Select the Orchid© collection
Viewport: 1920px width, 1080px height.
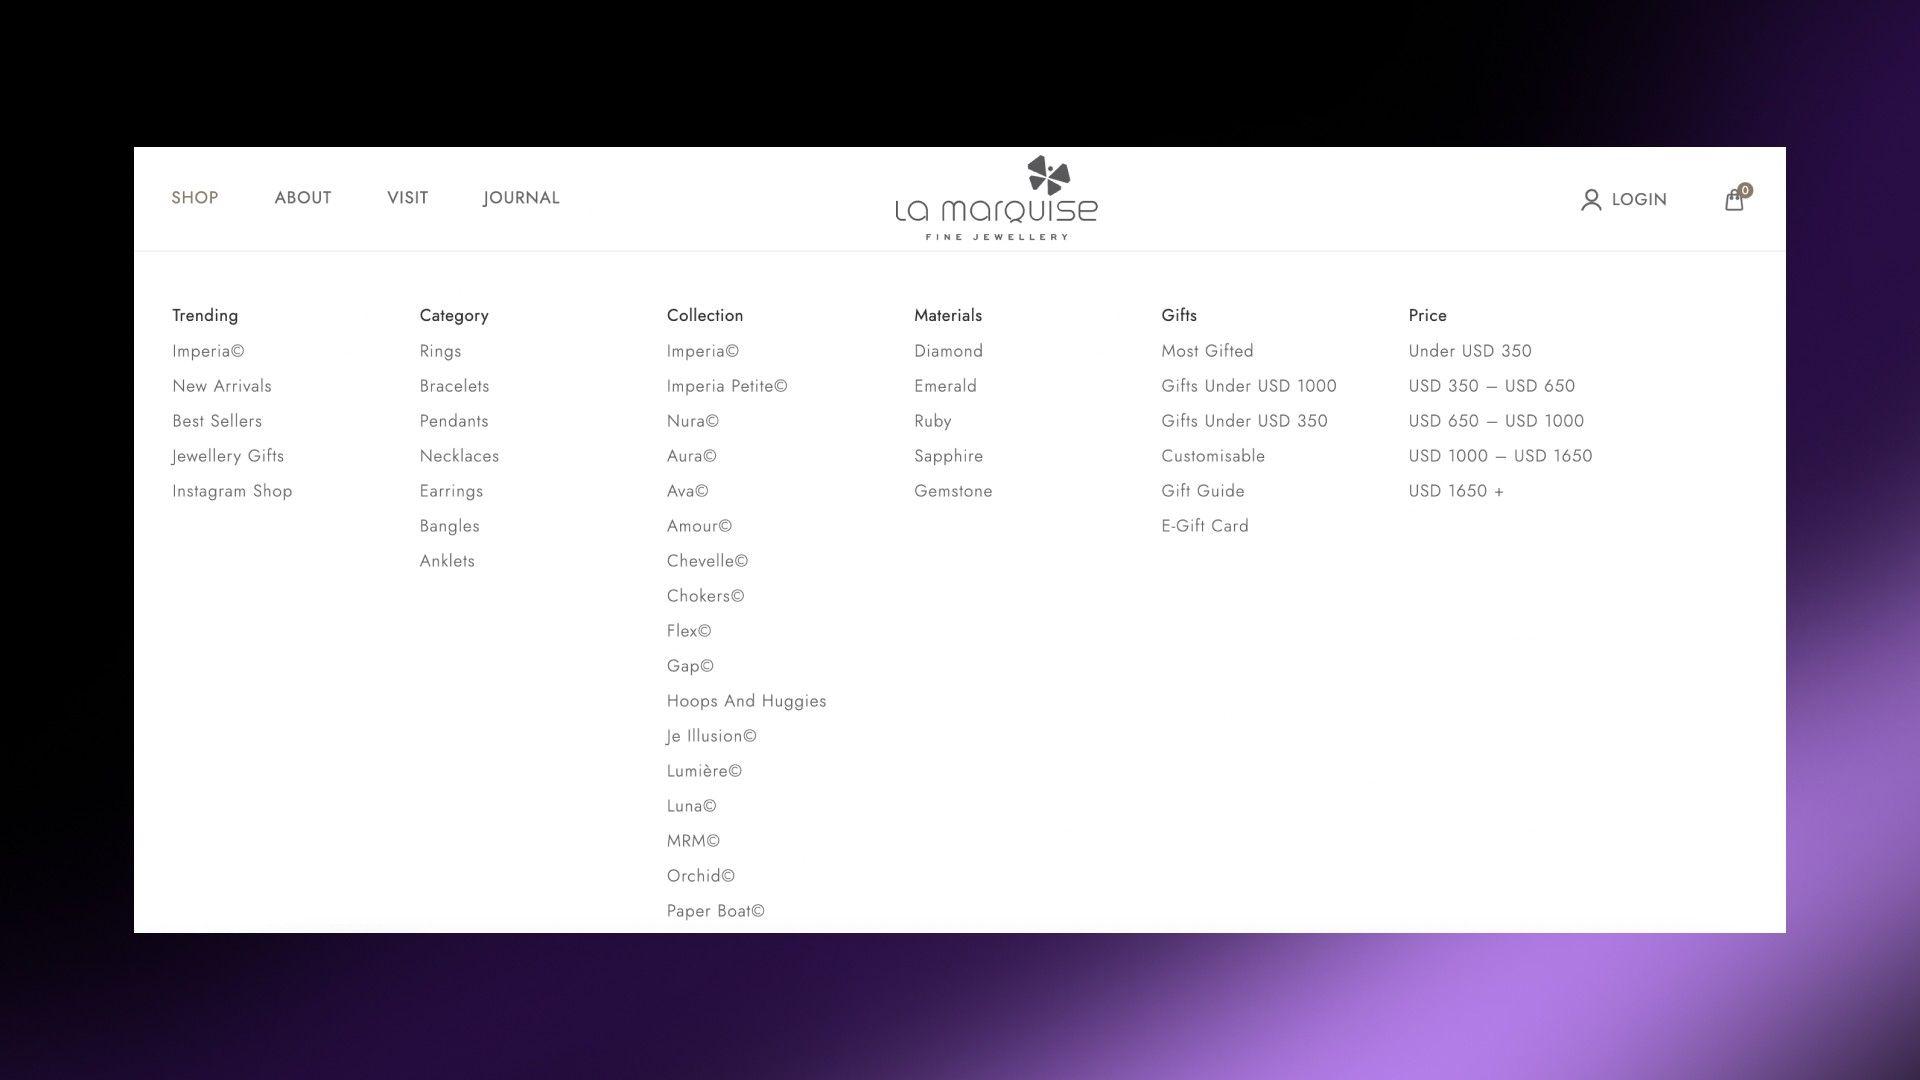(x=700, y=876)
